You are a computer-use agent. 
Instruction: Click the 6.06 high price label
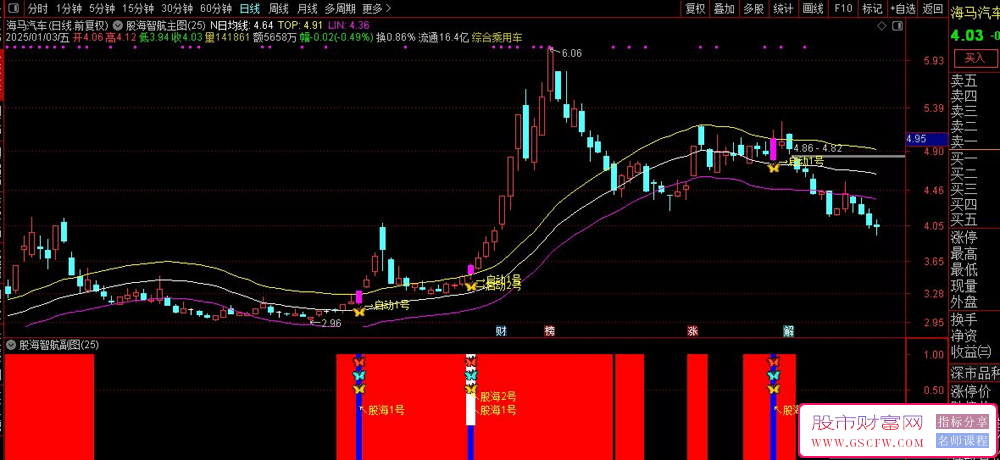(x=572, y=54)
